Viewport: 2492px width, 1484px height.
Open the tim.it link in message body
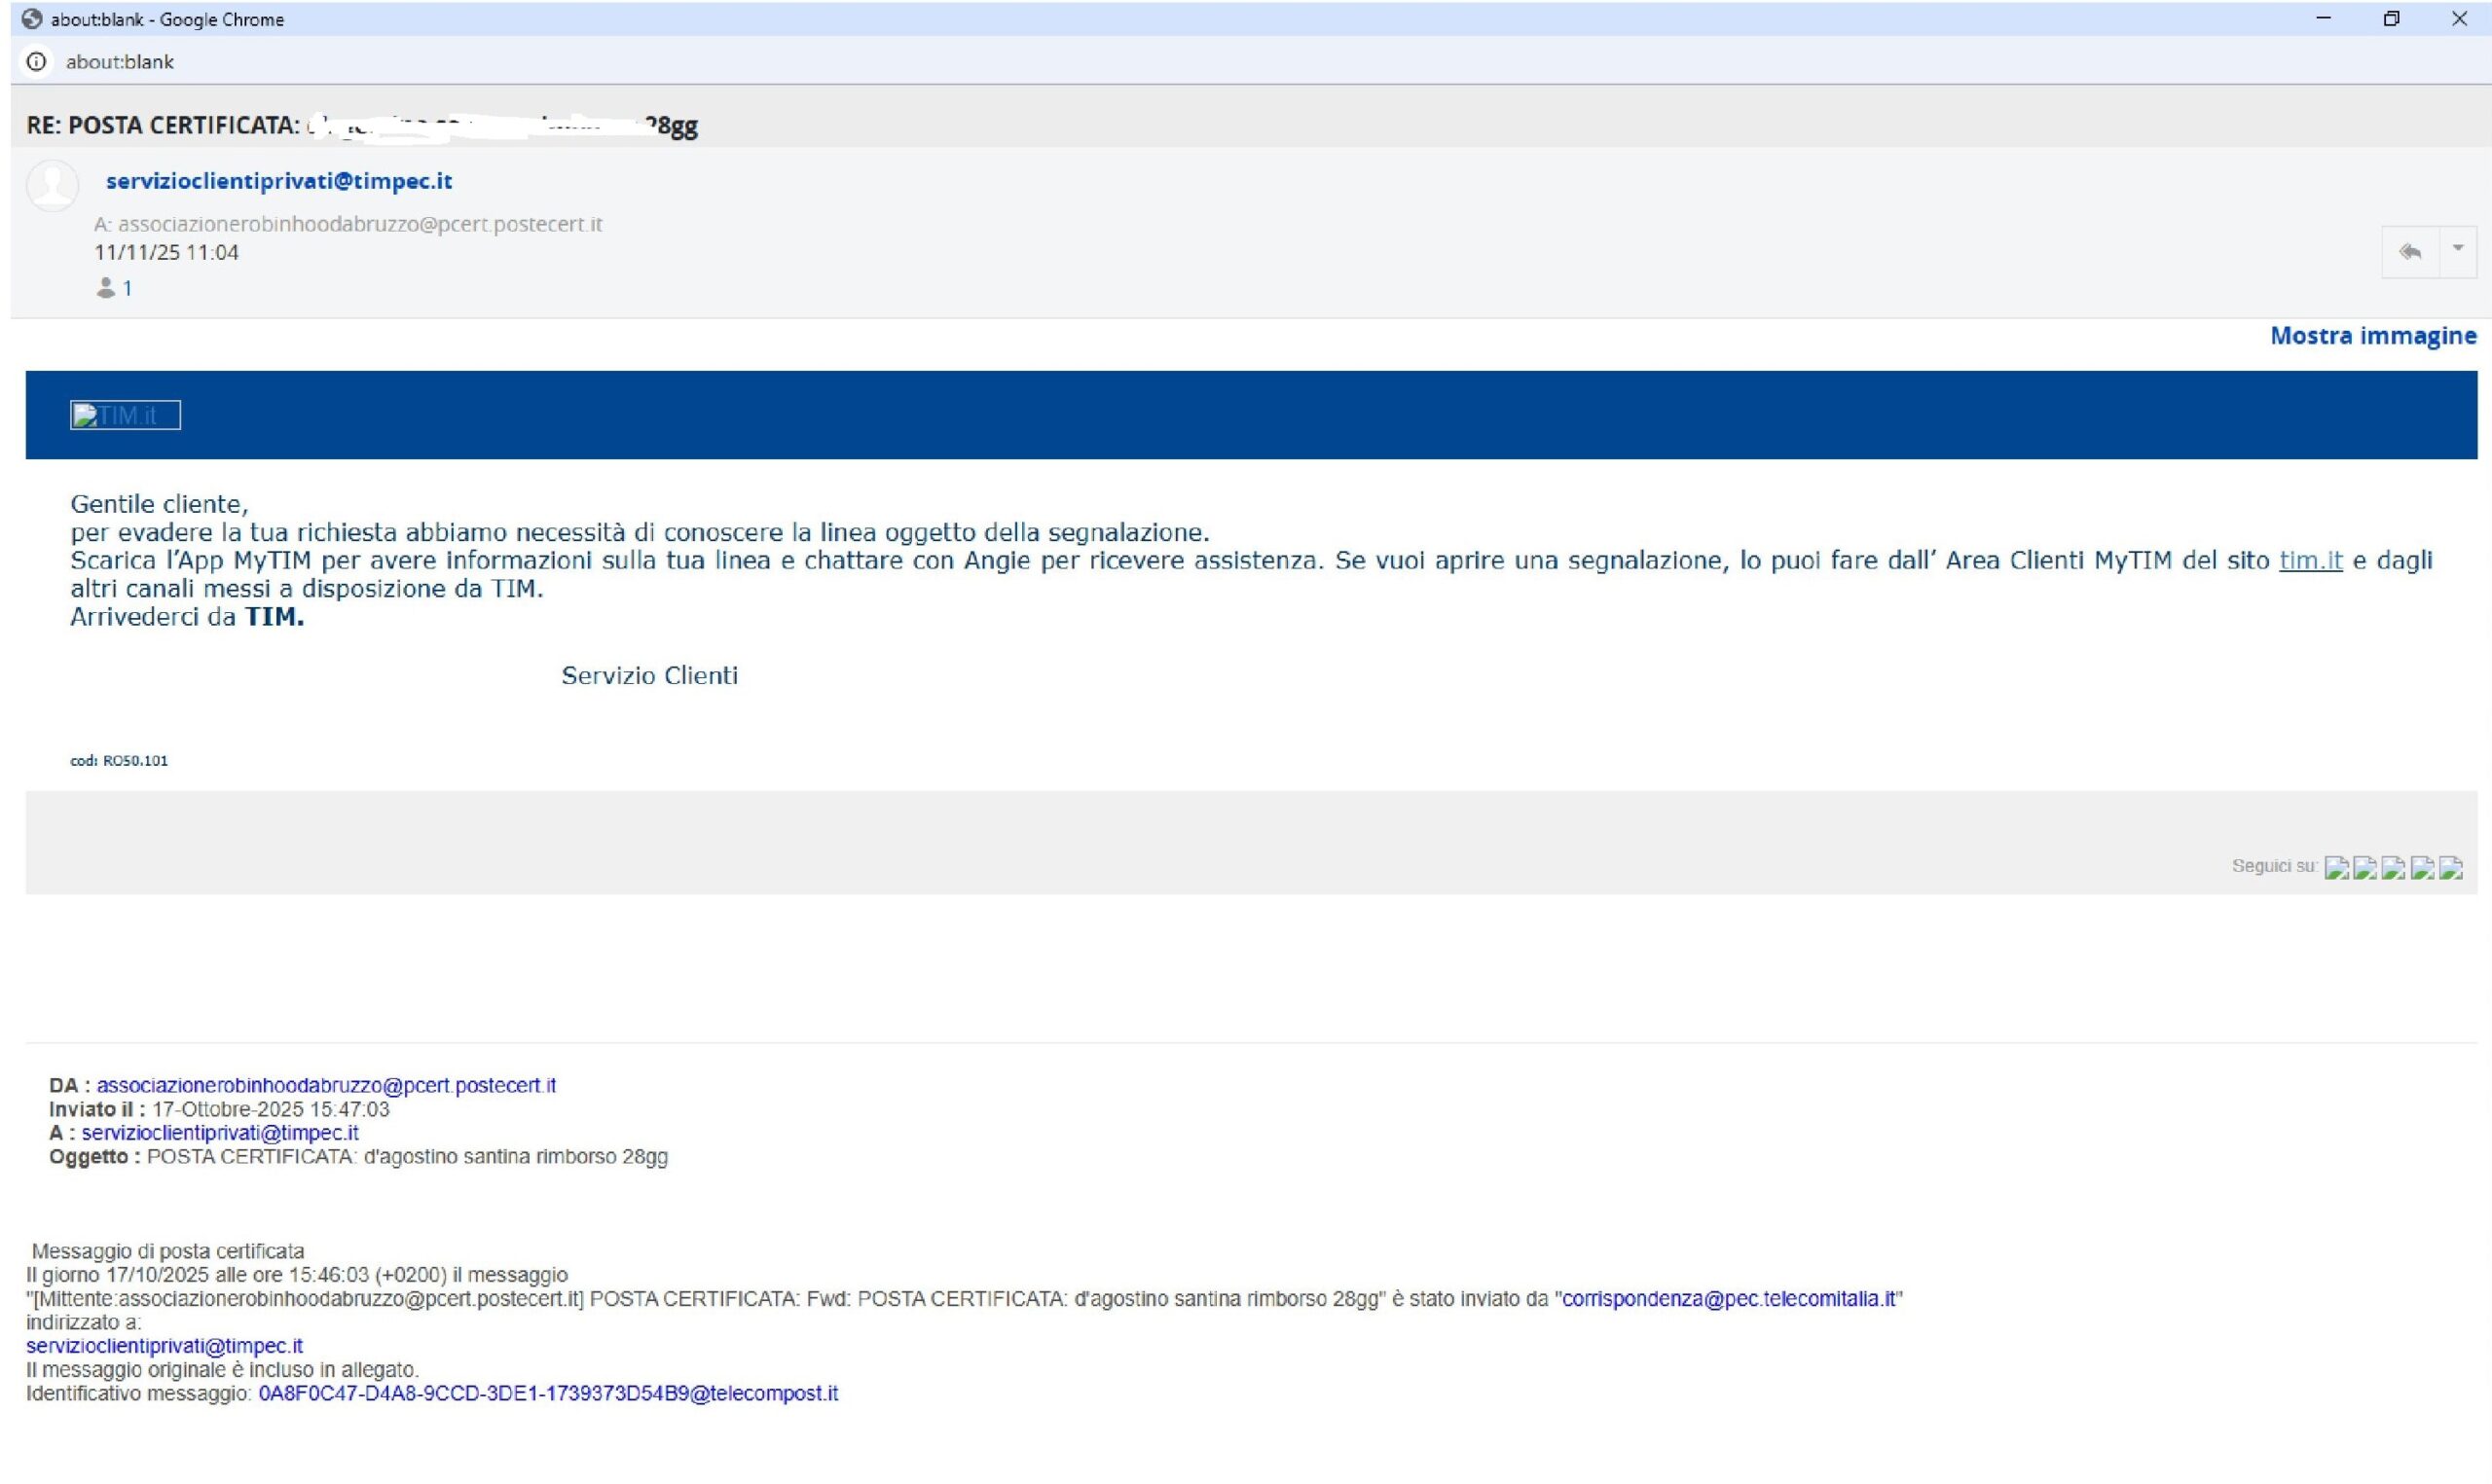pyautogui.click(x=2310, y=560)
